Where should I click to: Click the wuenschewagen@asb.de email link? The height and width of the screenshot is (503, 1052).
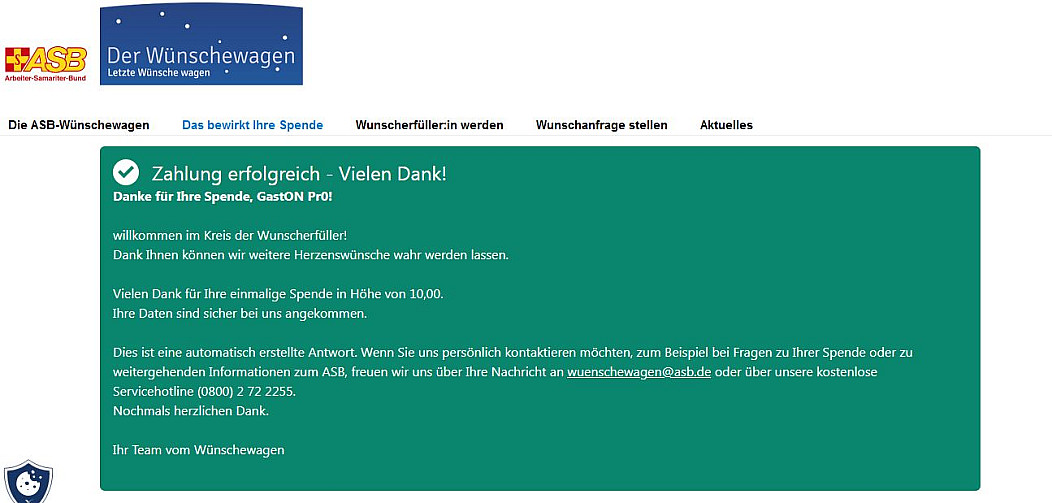pos(638,372)
